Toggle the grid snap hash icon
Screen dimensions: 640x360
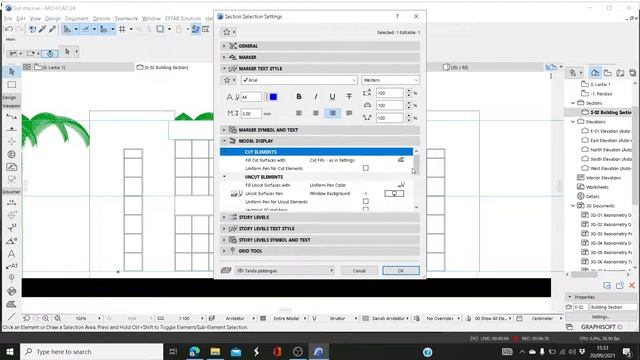pos(122,29)
